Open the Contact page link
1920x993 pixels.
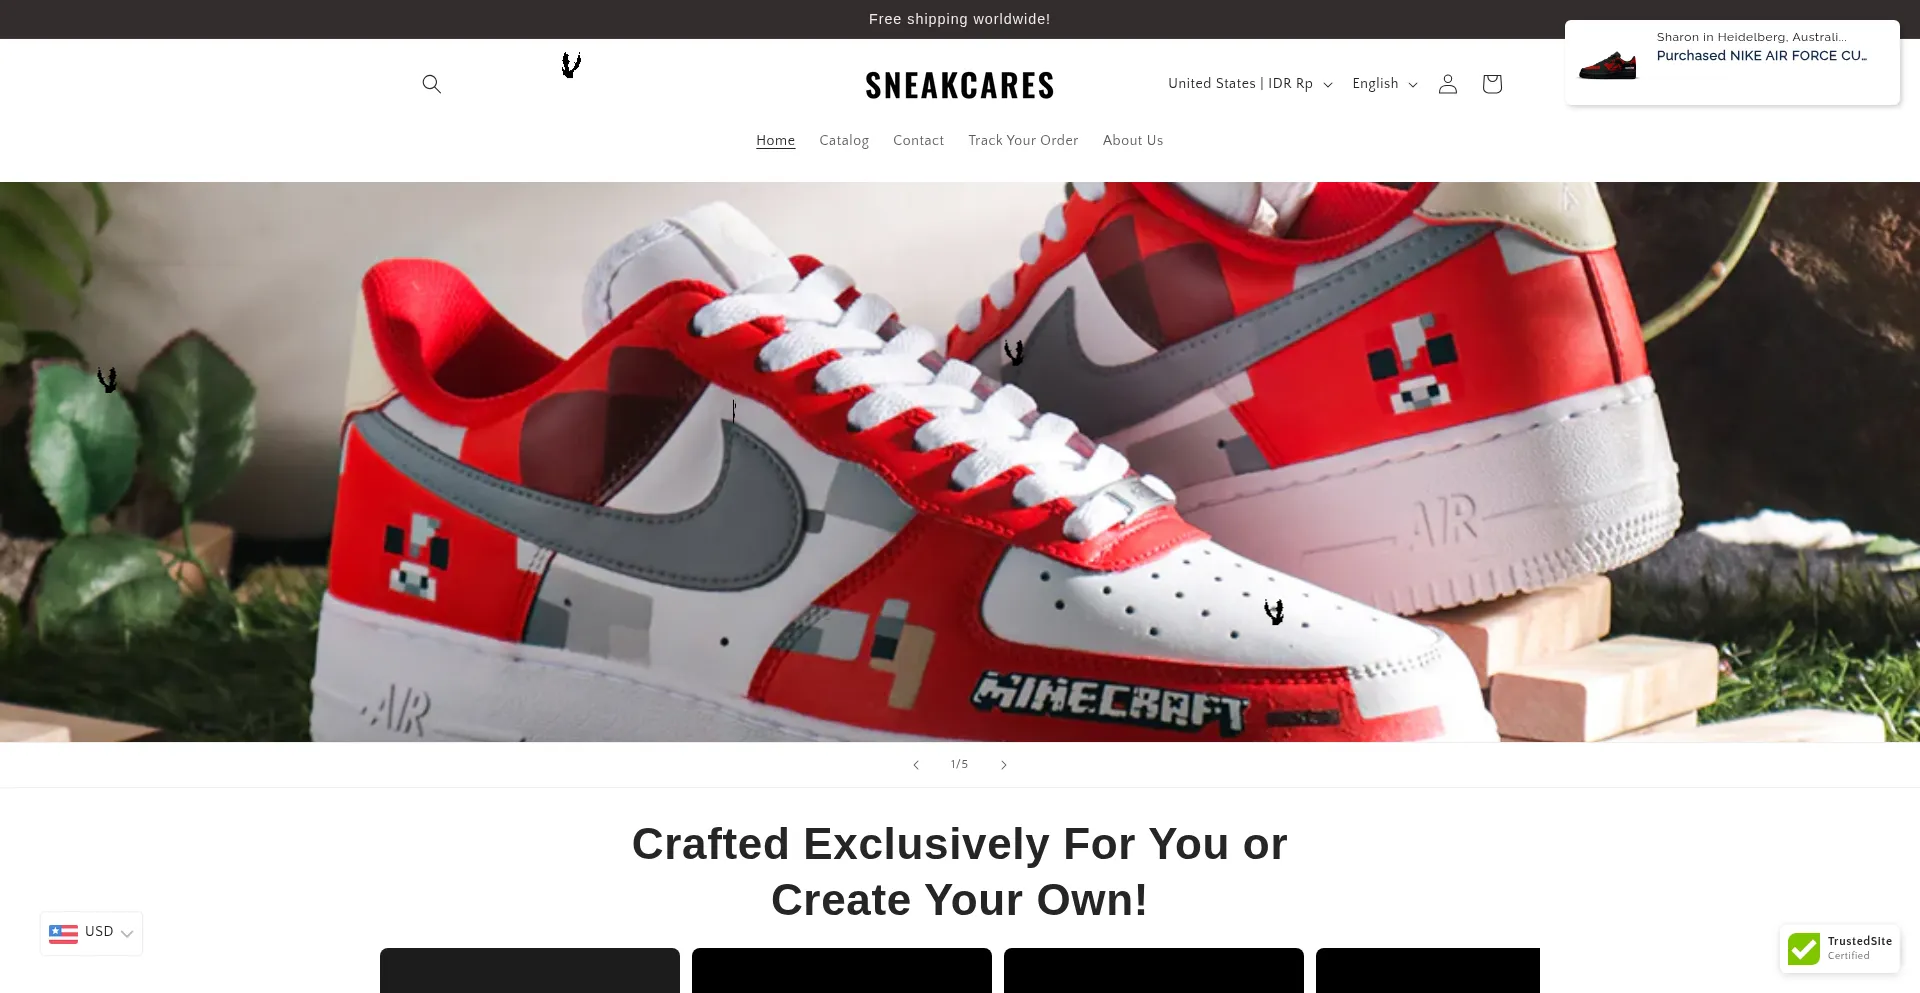(918, 141)
